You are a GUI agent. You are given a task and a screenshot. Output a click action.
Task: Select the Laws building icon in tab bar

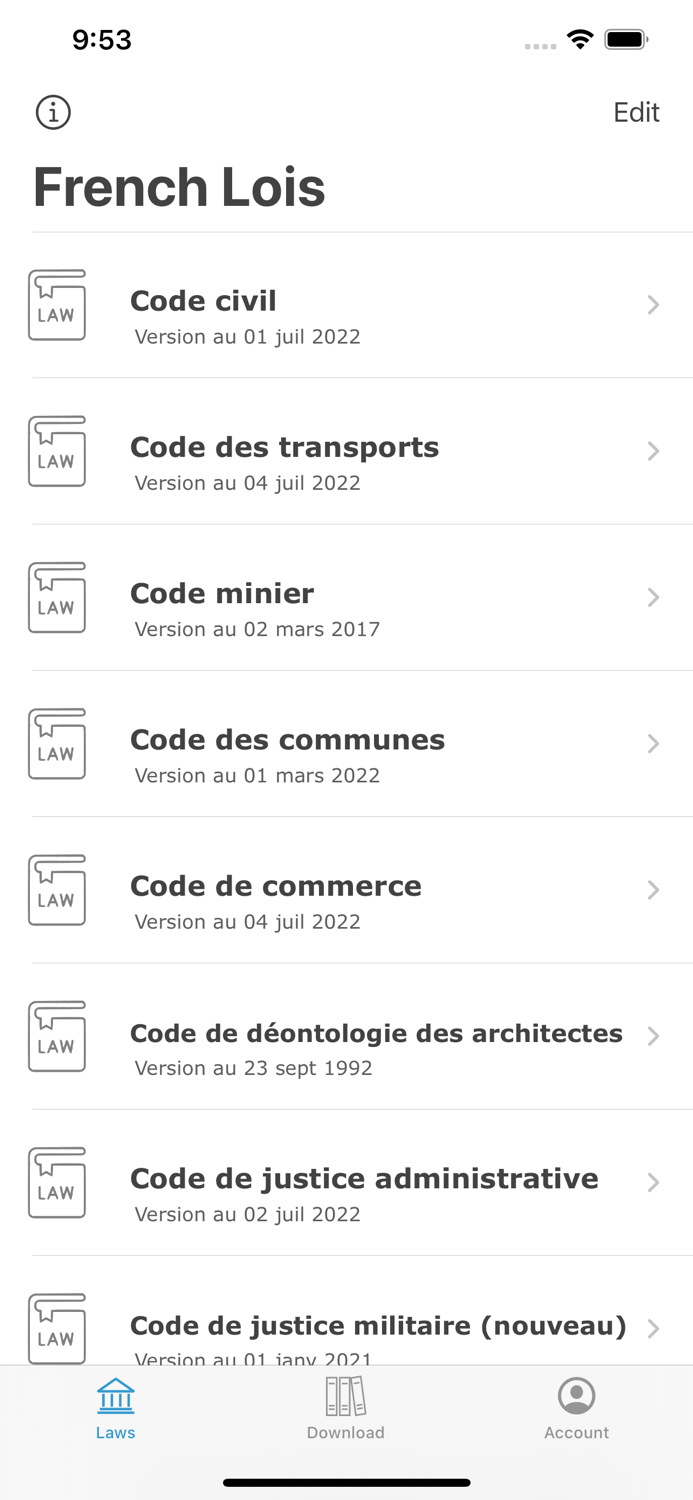tap(115, 1393)
